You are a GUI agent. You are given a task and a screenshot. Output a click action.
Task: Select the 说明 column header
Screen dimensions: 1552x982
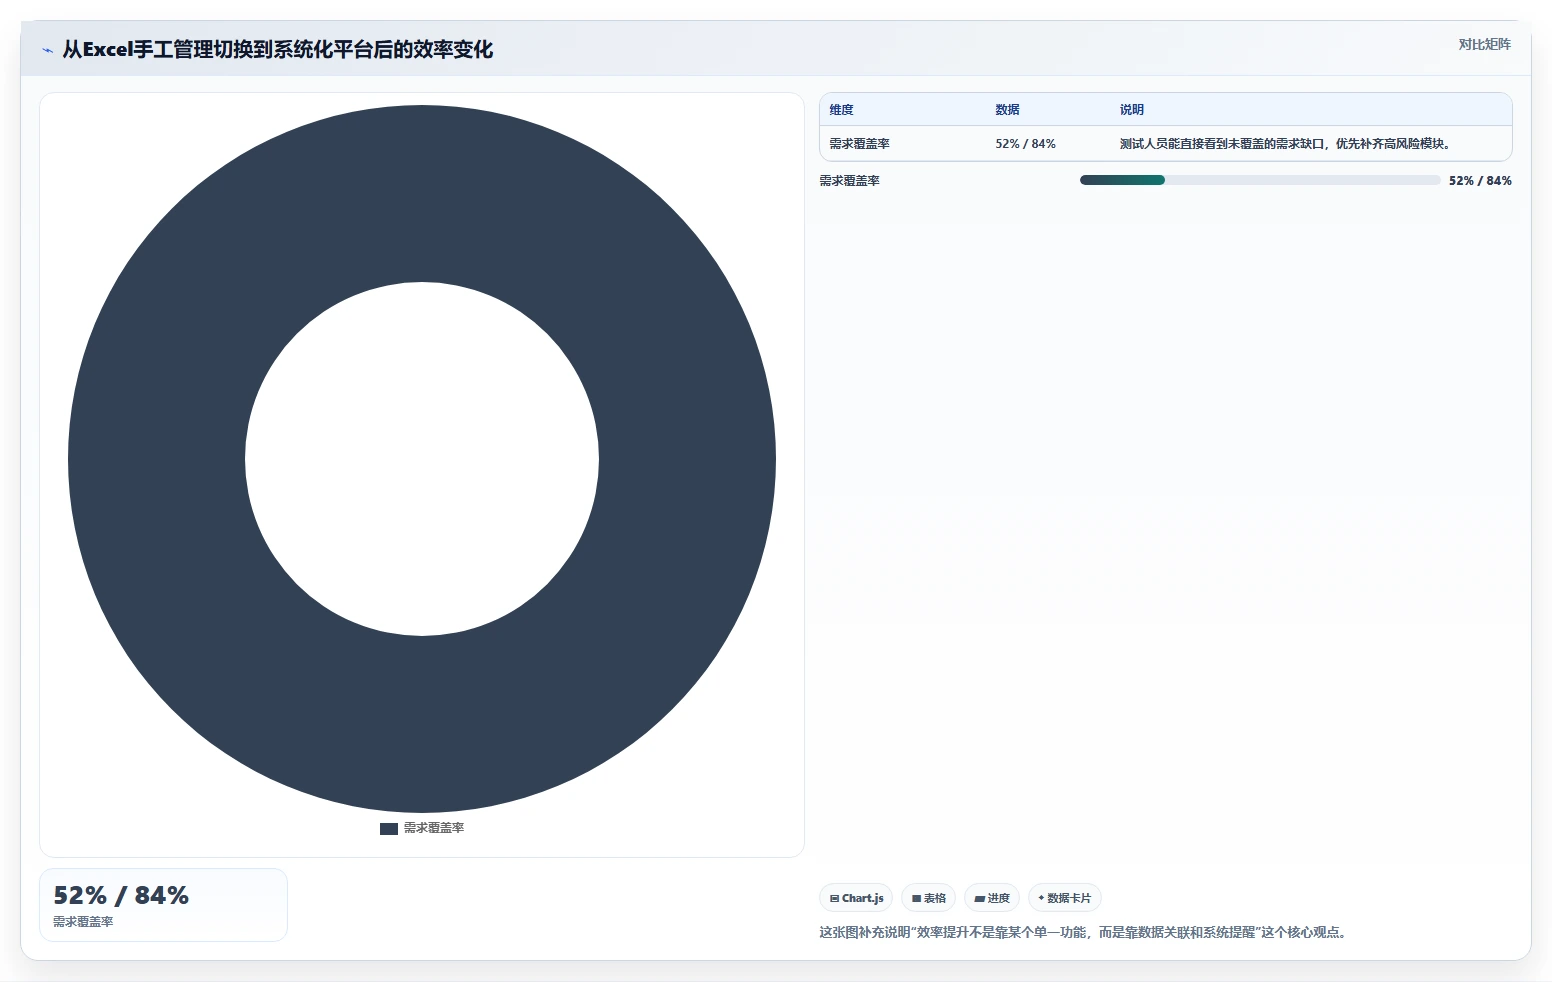tap(1131, 110)
